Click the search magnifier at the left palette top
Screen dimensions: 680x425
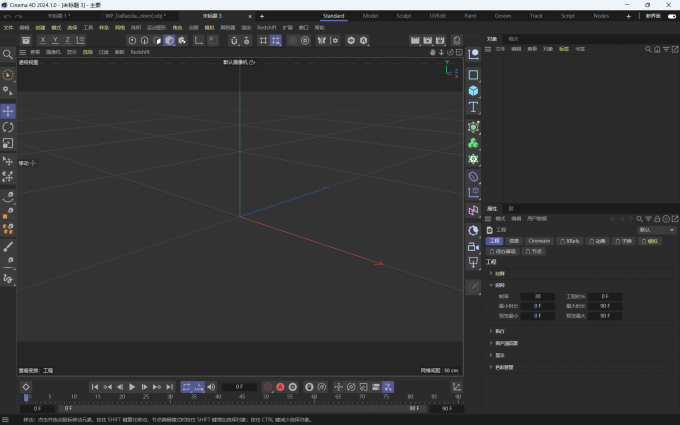pyautogui.click(x=8, y=54)
